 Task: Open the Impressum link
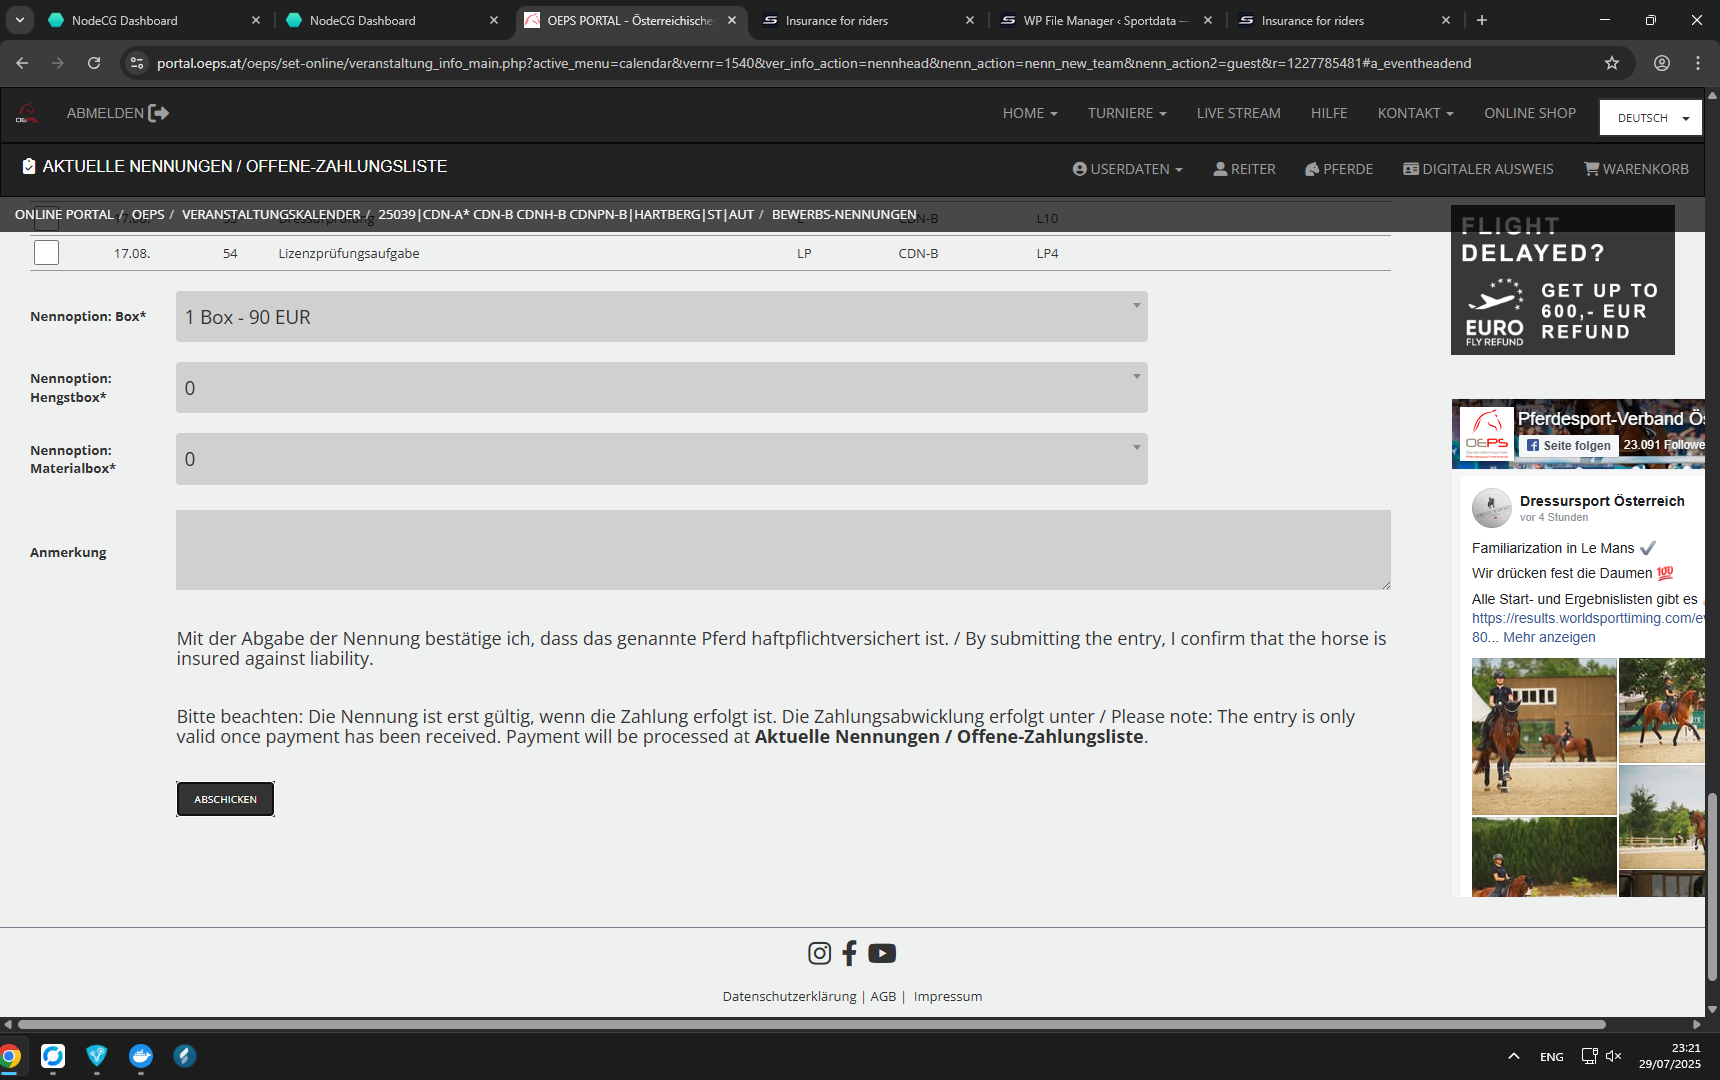(x=947, y=996)
